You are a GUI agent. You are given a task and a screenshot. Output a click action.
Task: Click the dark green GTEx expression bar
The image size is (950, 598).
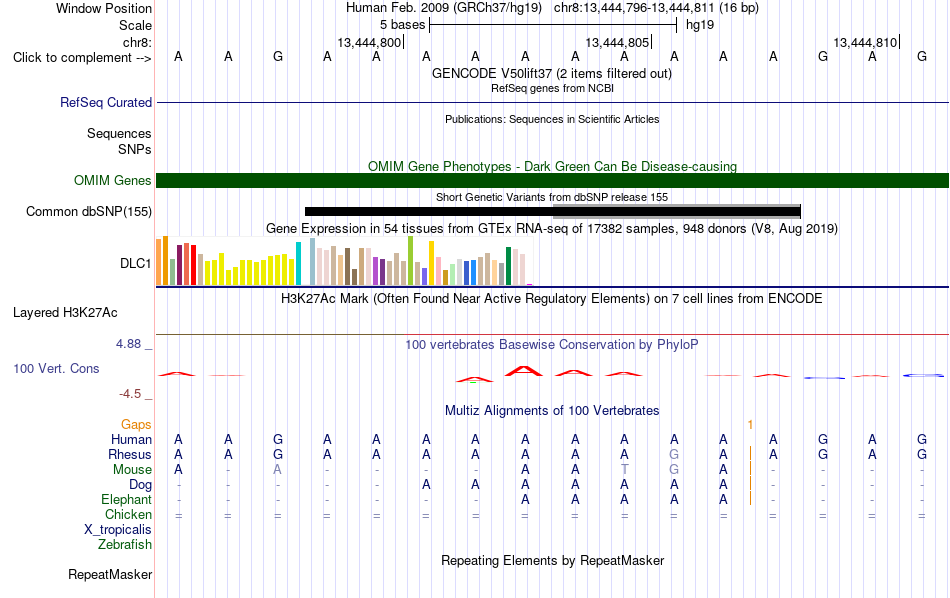coord(508,266)
